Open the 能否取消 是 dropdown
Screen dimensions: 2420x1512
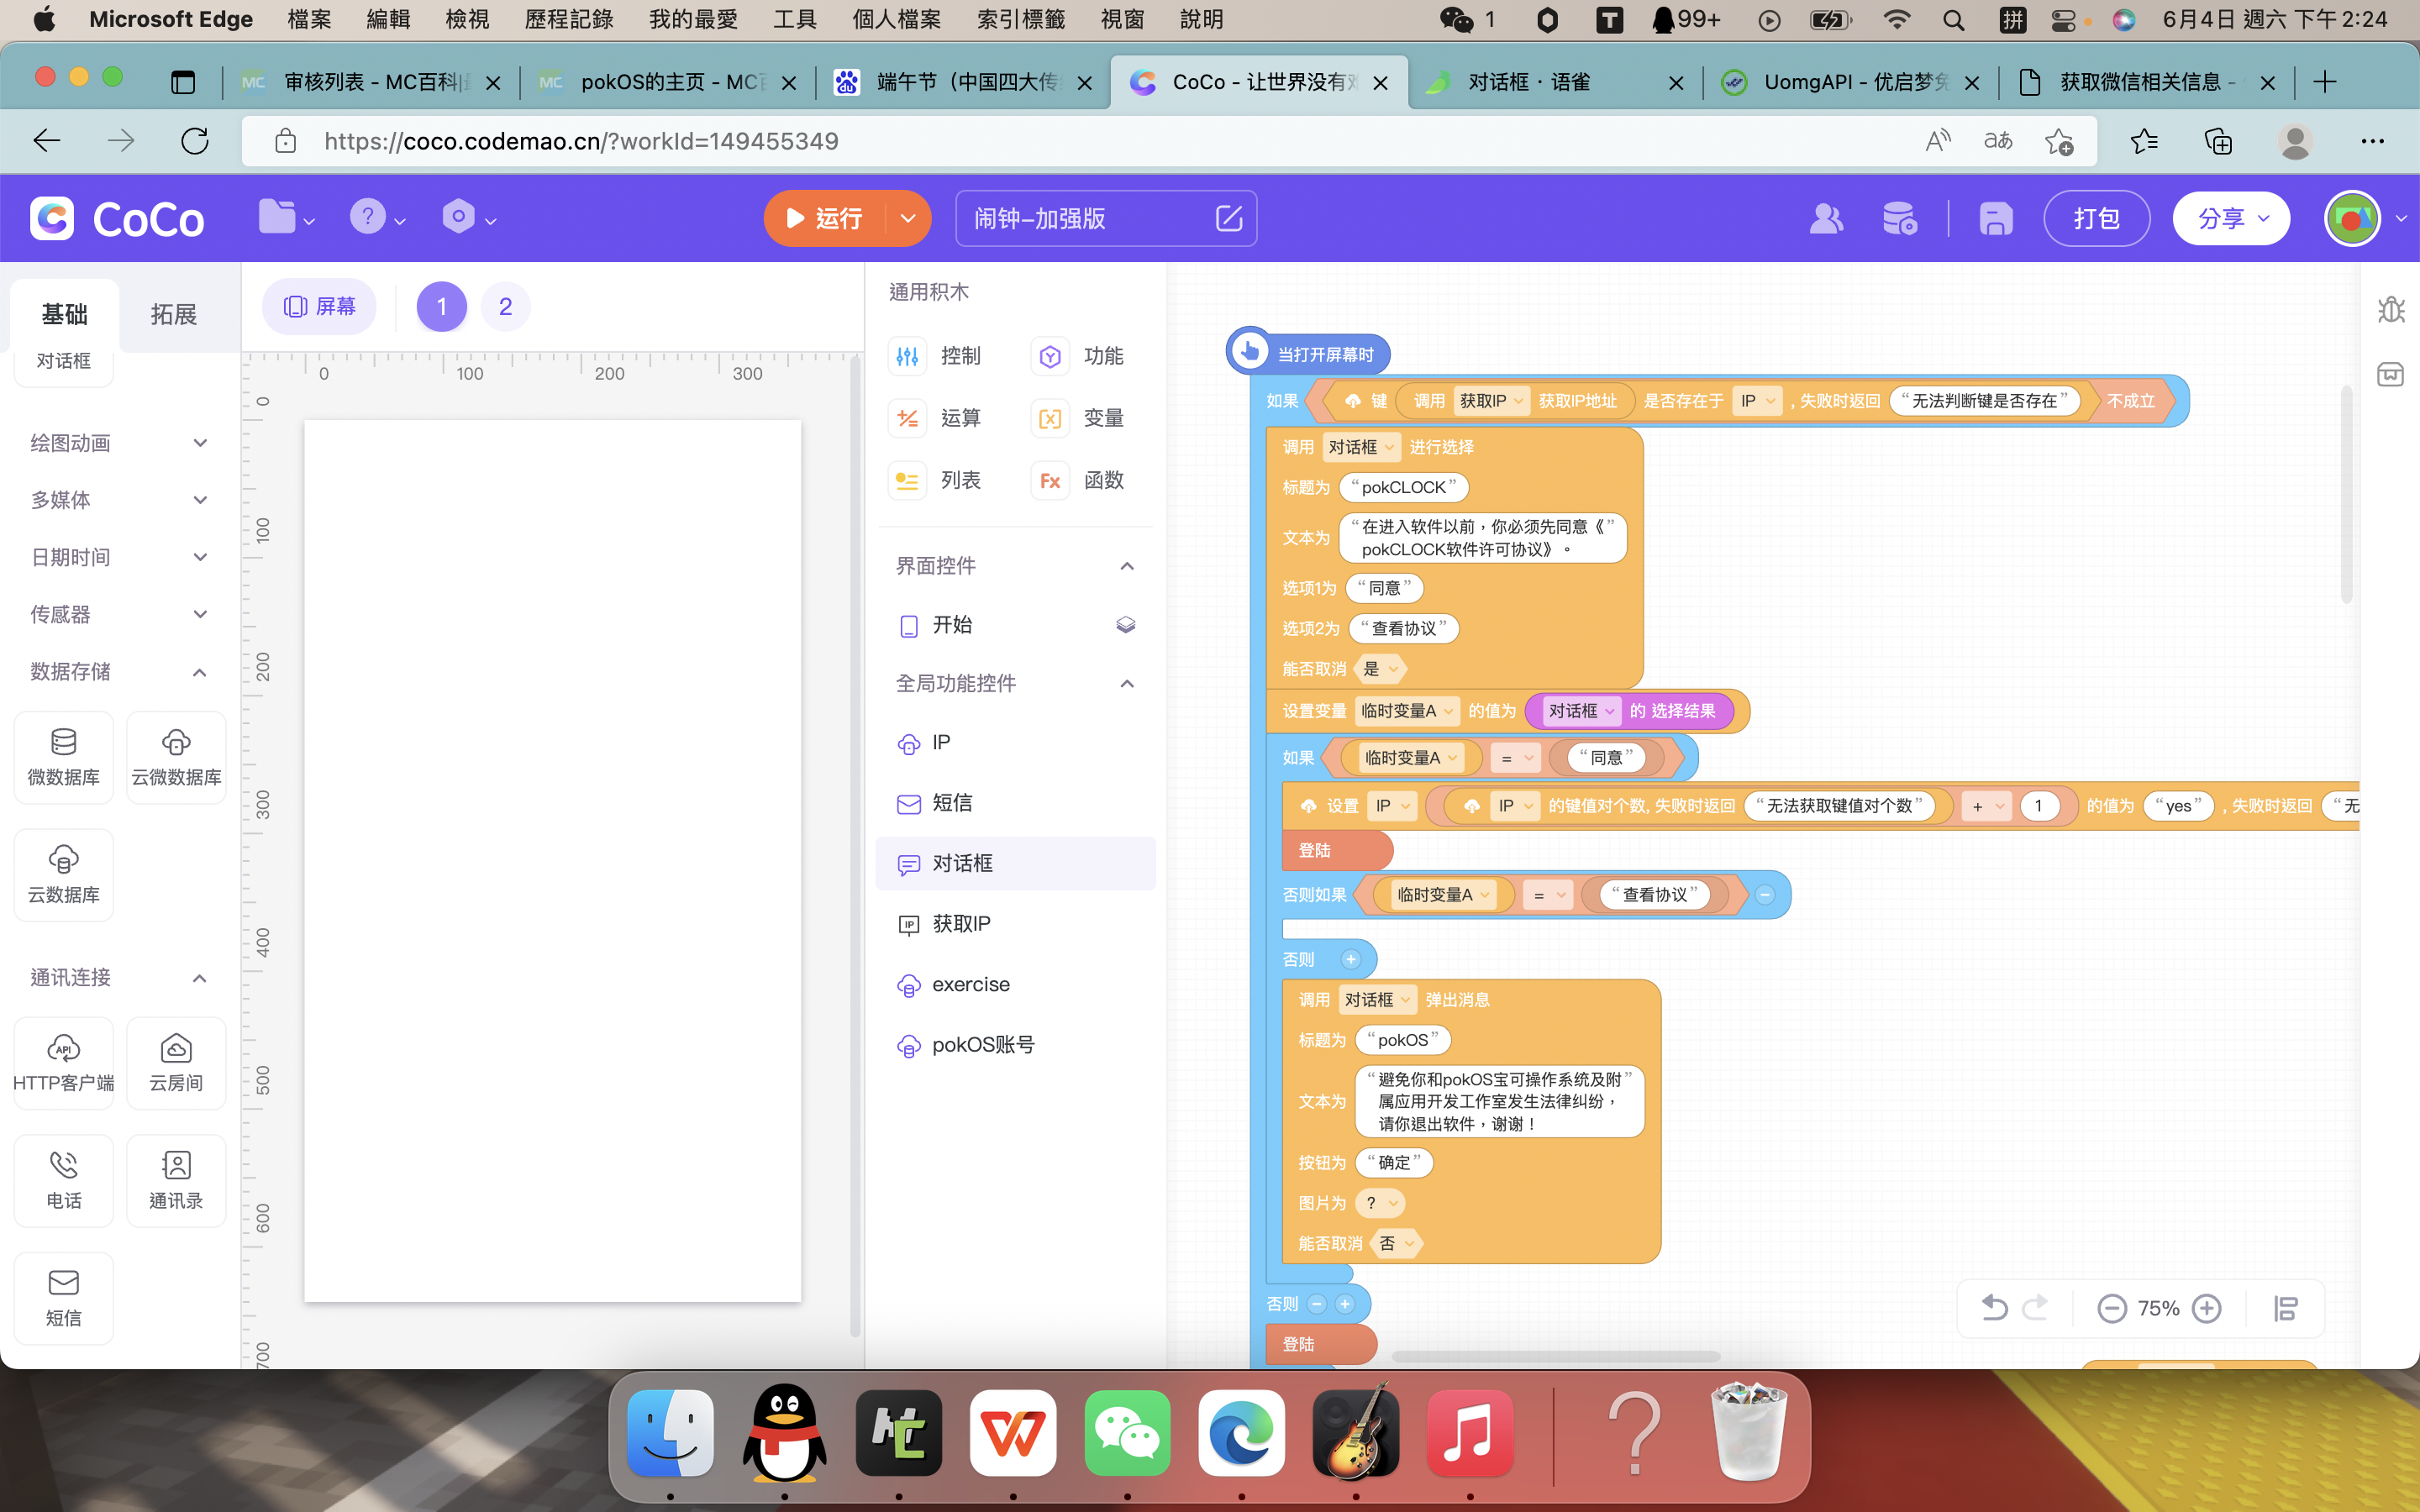[x=1380, y=669]
